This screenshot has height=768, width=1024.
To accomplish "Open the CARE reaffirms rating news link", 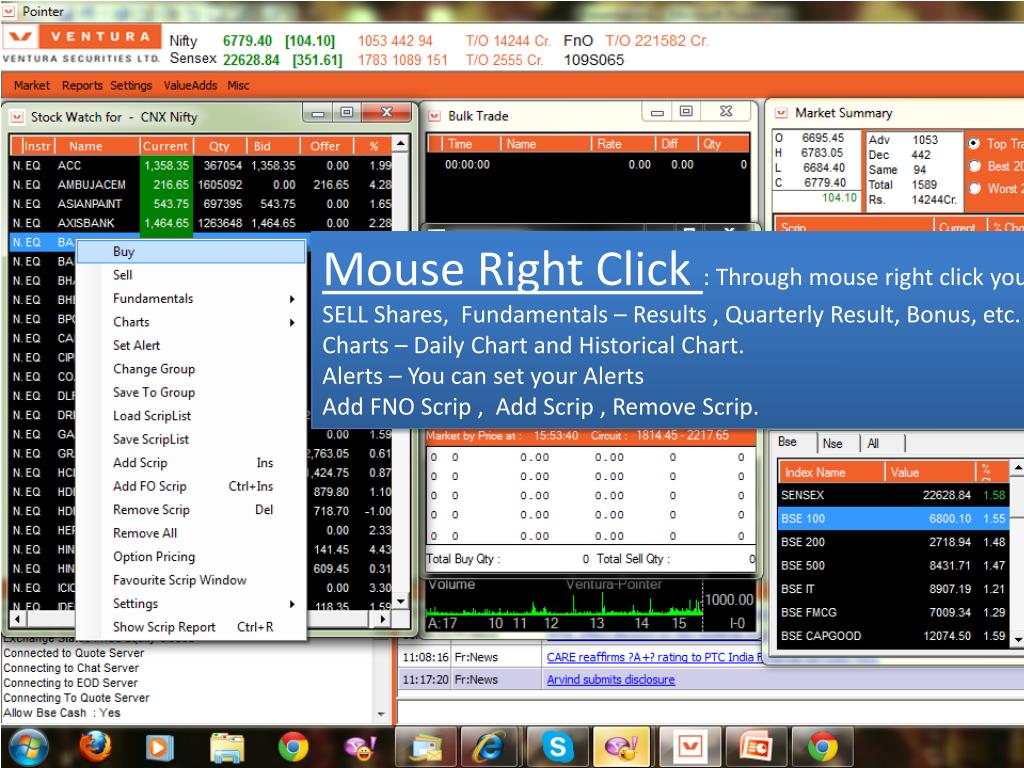I will [654, 657].
